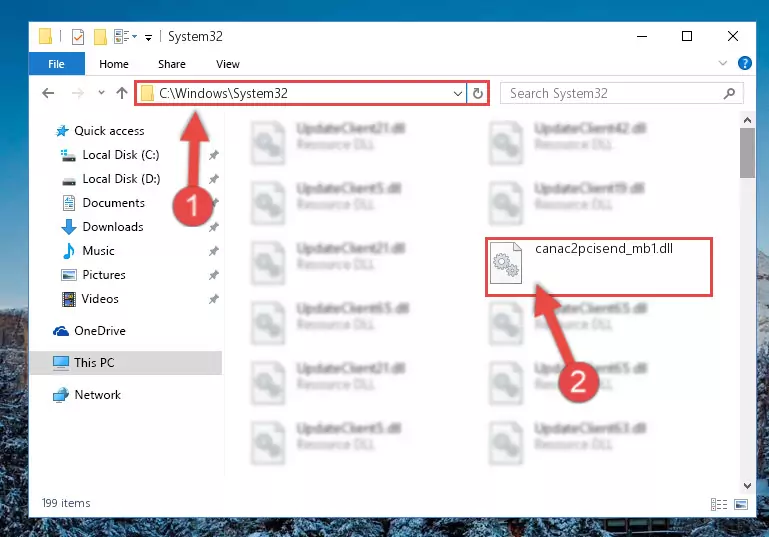The image size is (769, 537).
Task: Open Documents in the sidebar
Action: pos(113,203)
